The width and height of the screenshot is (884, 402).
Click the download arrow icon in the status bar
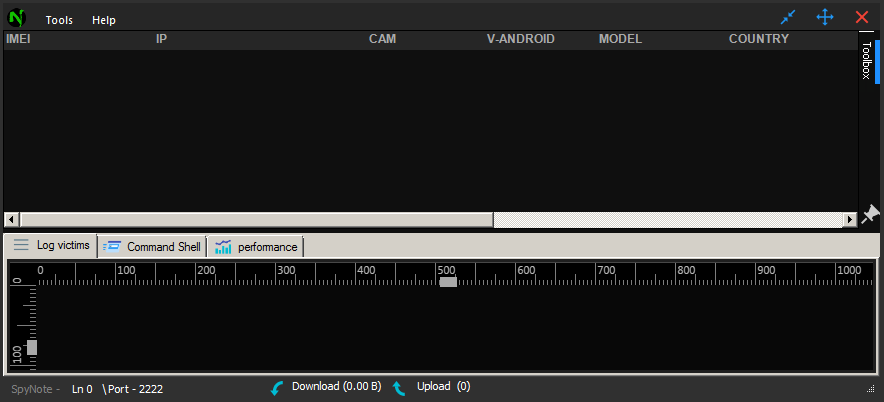[277, 387]
